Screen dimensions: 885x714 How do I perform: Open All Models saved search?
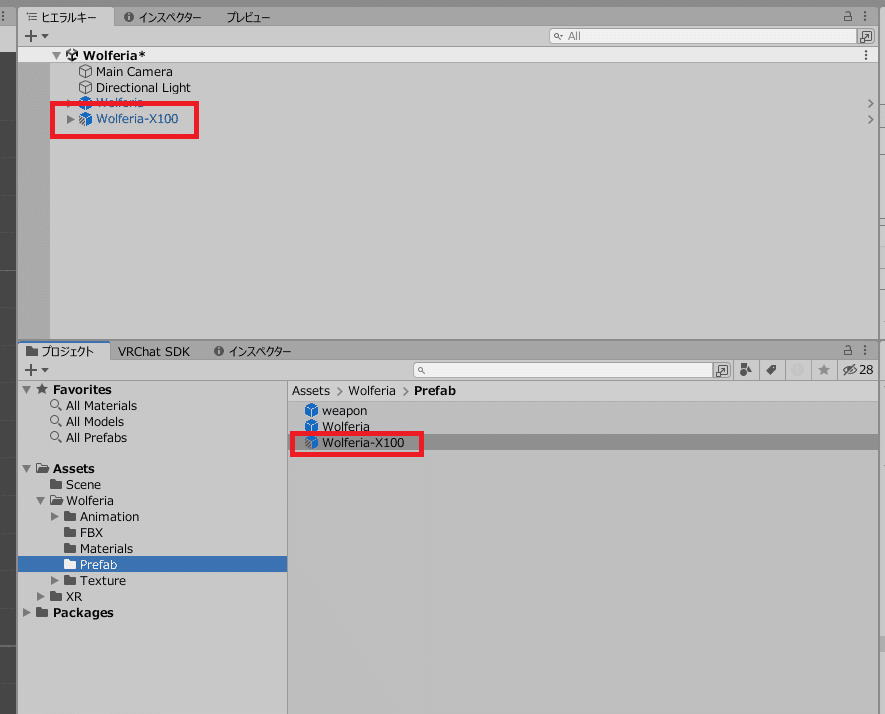click(x=95, y=422)
